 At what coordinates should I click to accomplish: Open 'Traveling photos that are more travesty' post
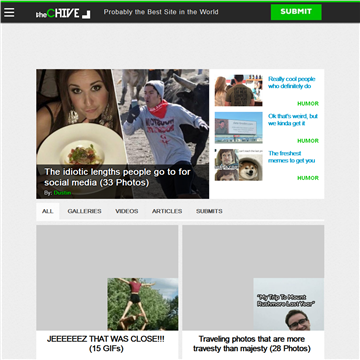[252, 344]
